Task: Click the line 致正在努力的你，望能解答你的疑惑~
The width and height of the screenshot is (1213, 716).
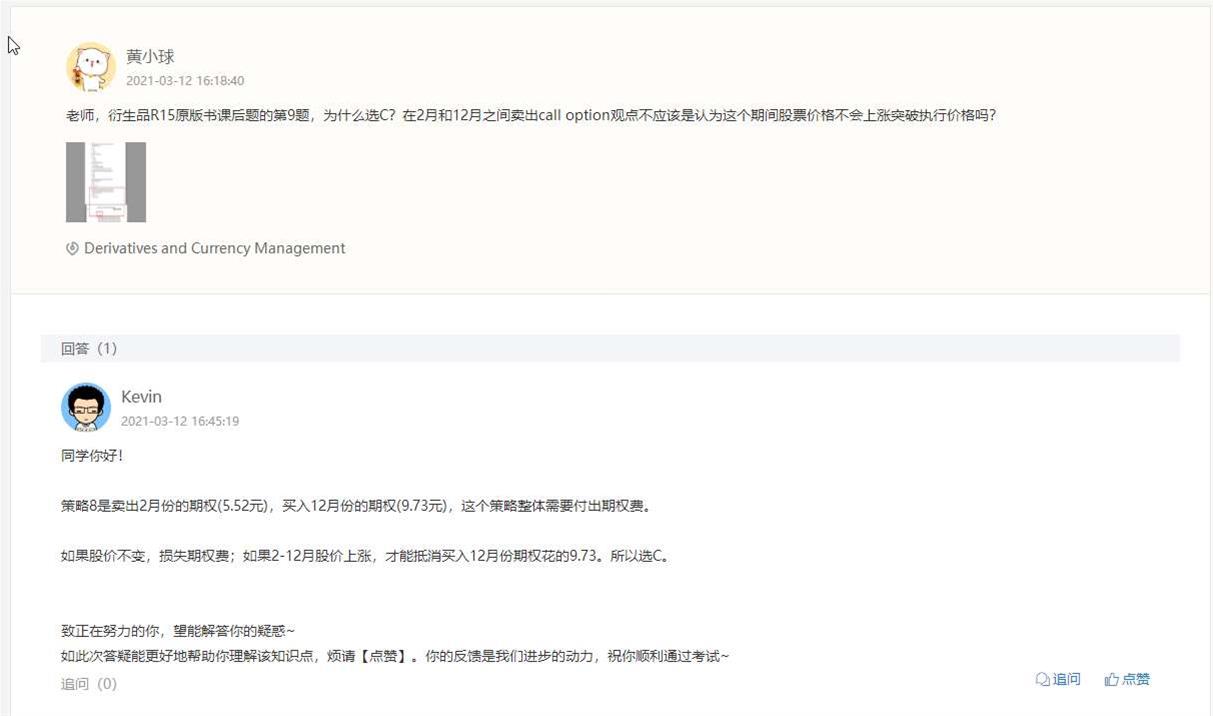Action: coord(178,631)
